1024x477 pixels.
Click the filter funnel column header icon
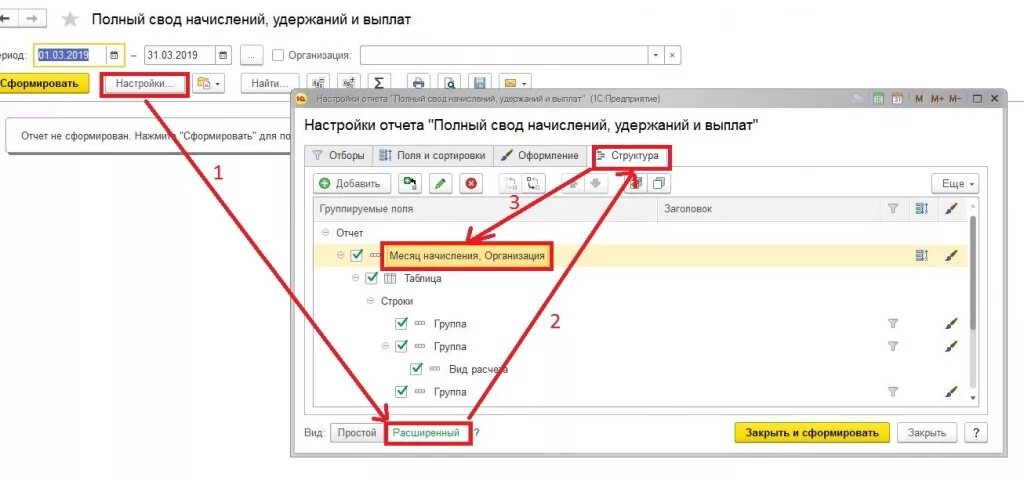pyautogui.click(x=893, y=209)
